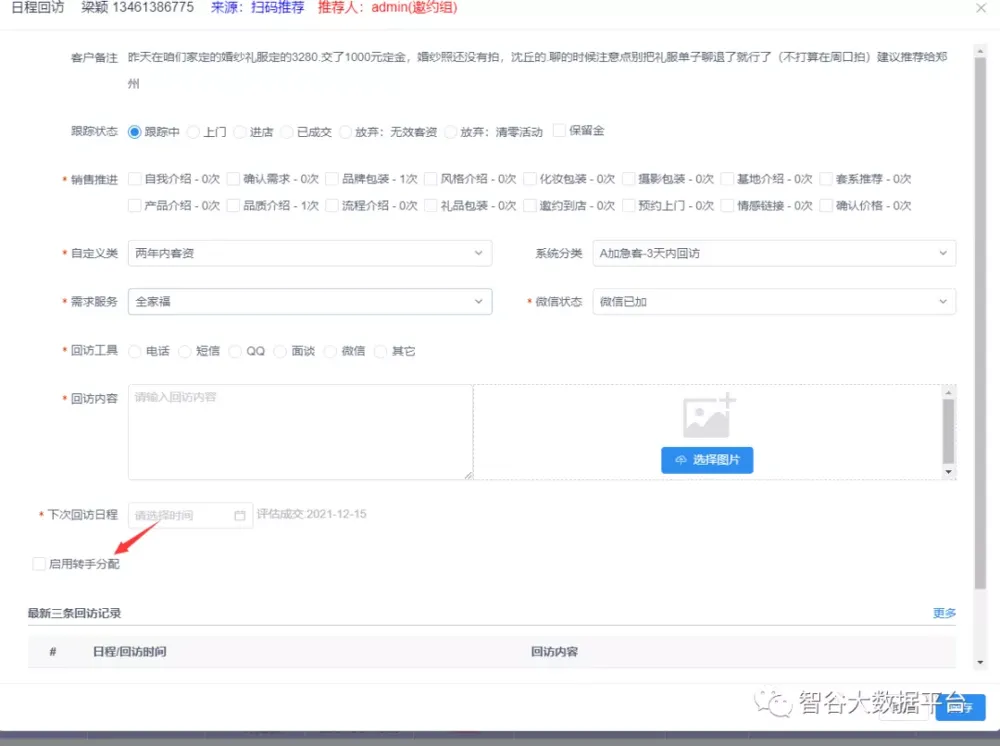Open the 自定义类 dropdown
This screenshot has height=746, width=1000.
[x=310, y=254]
